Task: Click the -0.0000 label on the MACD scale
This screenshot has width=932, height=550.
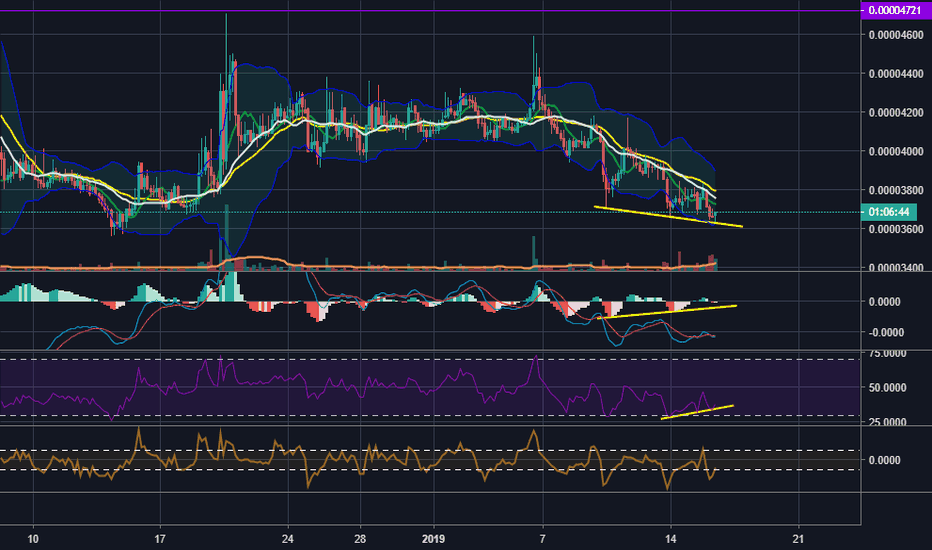Action: (886, 332)
